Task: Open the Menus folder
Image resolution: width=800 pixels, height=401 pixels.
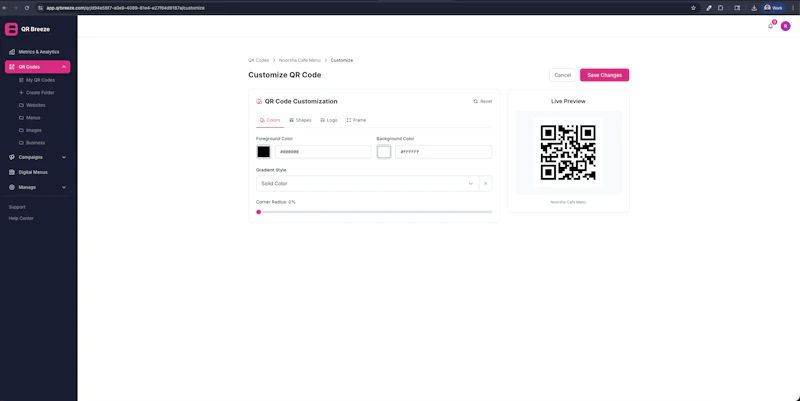Action: coord(33,118)
